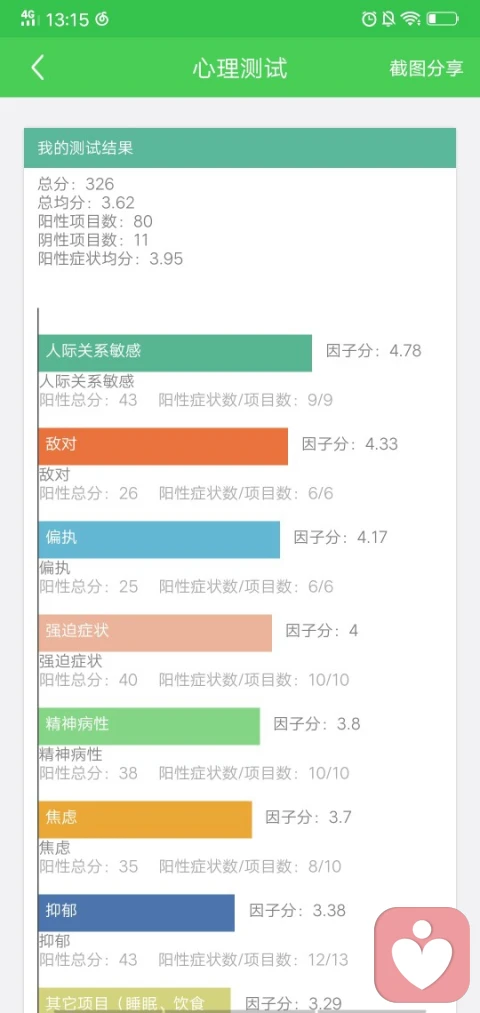
Task: Tap the alarm clock status icon
Action: coord(369,19)
